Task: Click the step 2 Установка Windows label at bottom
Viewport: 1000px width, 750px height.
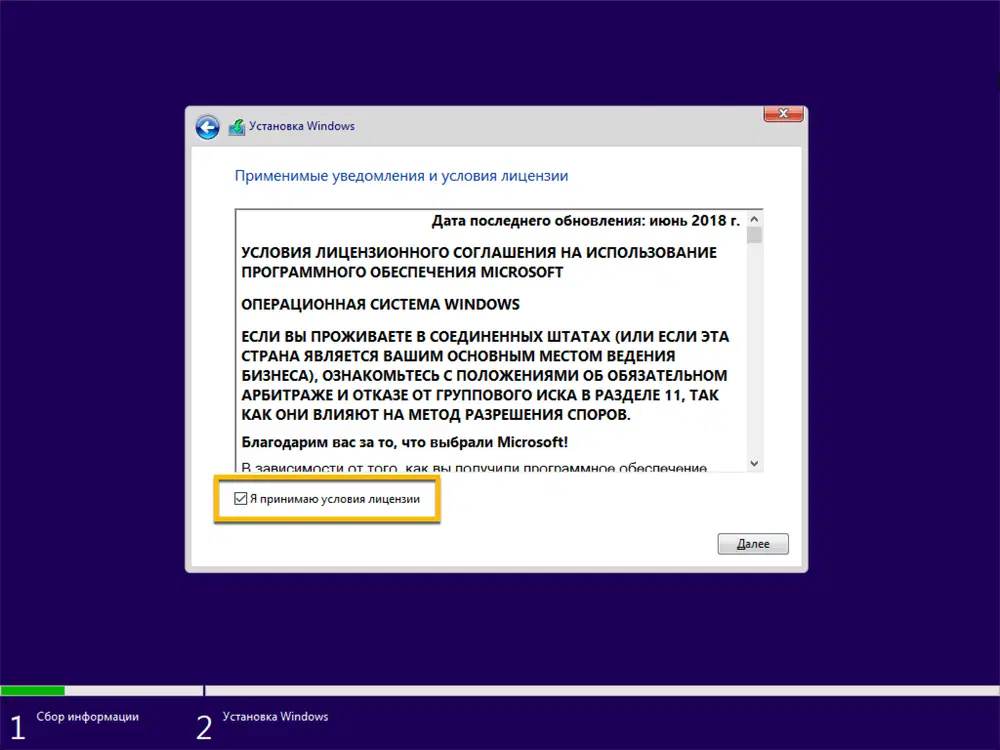Action: [276, 717]
